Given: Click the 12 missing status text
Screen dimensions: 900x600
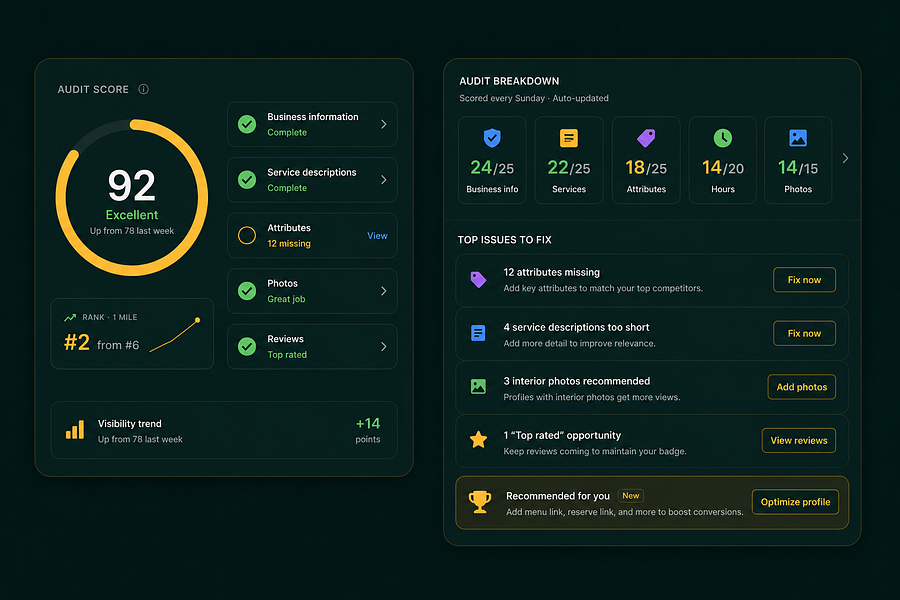Looking at the screenshot, I should point(289,243).
